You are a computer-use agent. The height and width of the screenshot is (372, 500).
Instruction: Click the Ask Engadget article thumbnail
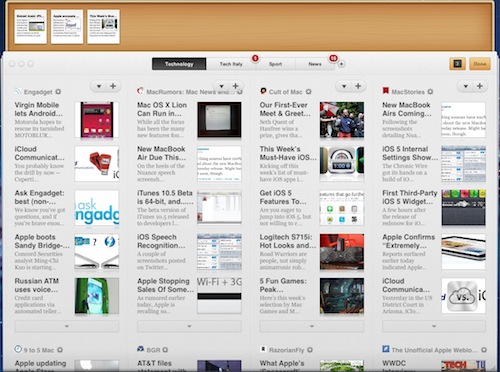coord(97,208)
